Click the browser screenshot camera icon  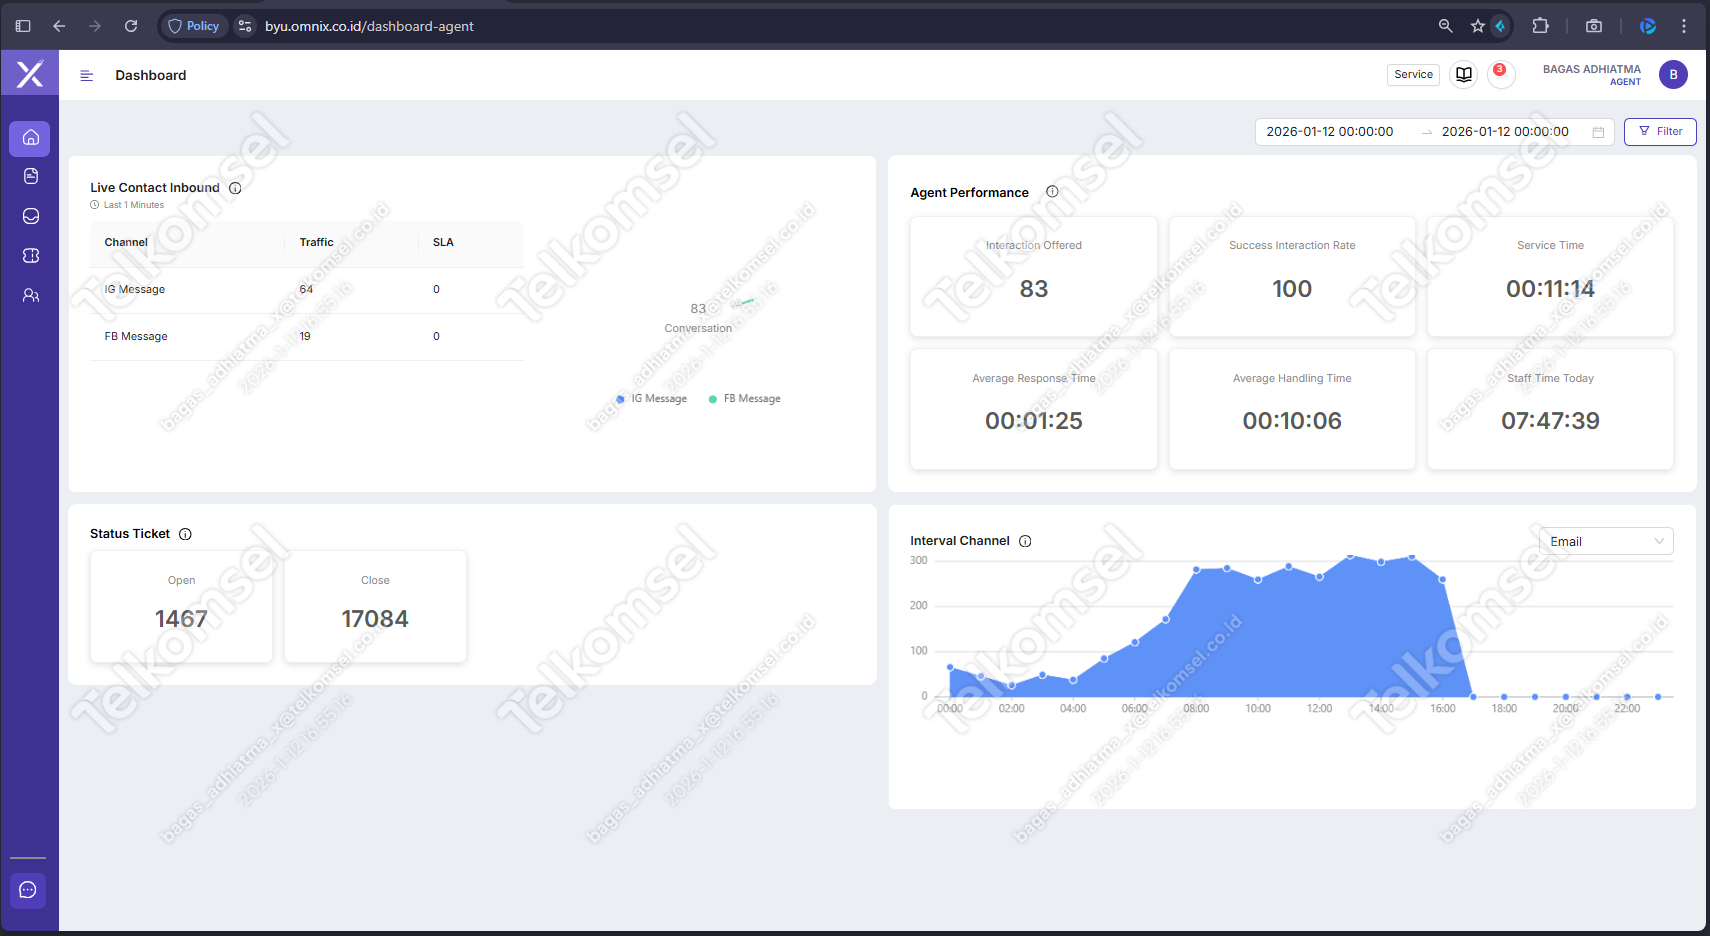coord(1594,26)
